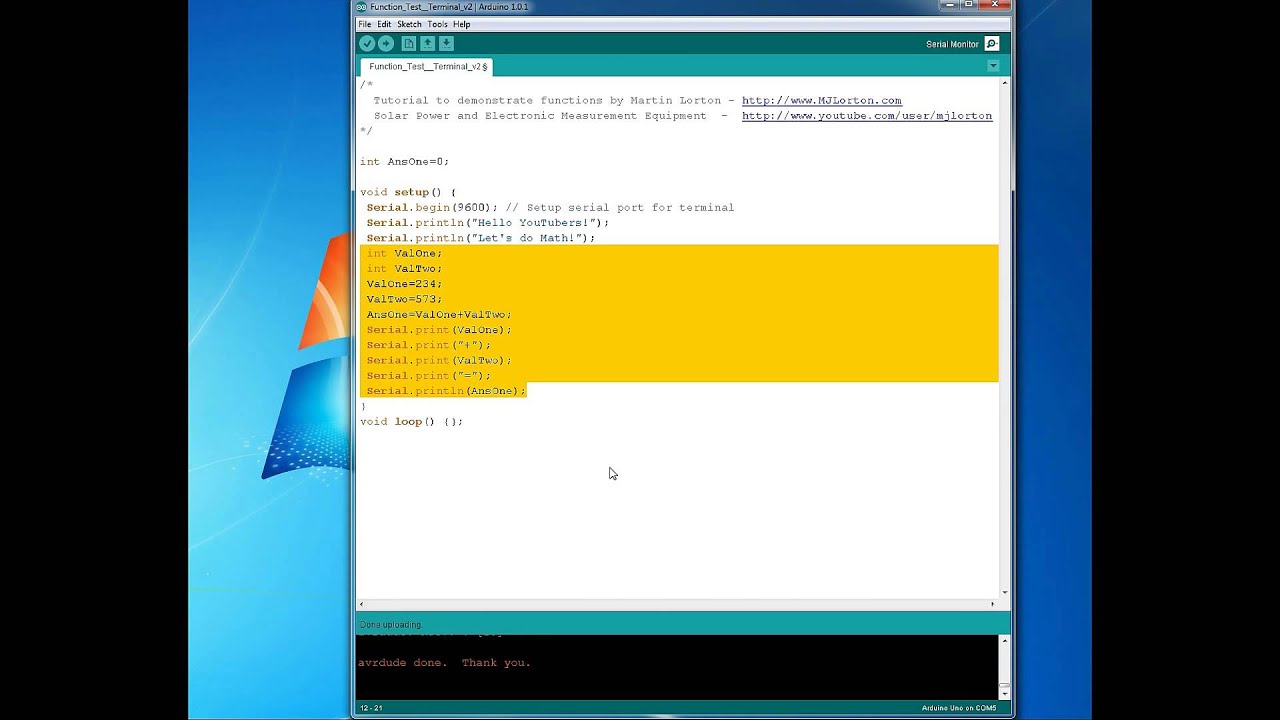
Task: Open the Serial Monitor magnifier icon
Action: 992,44
